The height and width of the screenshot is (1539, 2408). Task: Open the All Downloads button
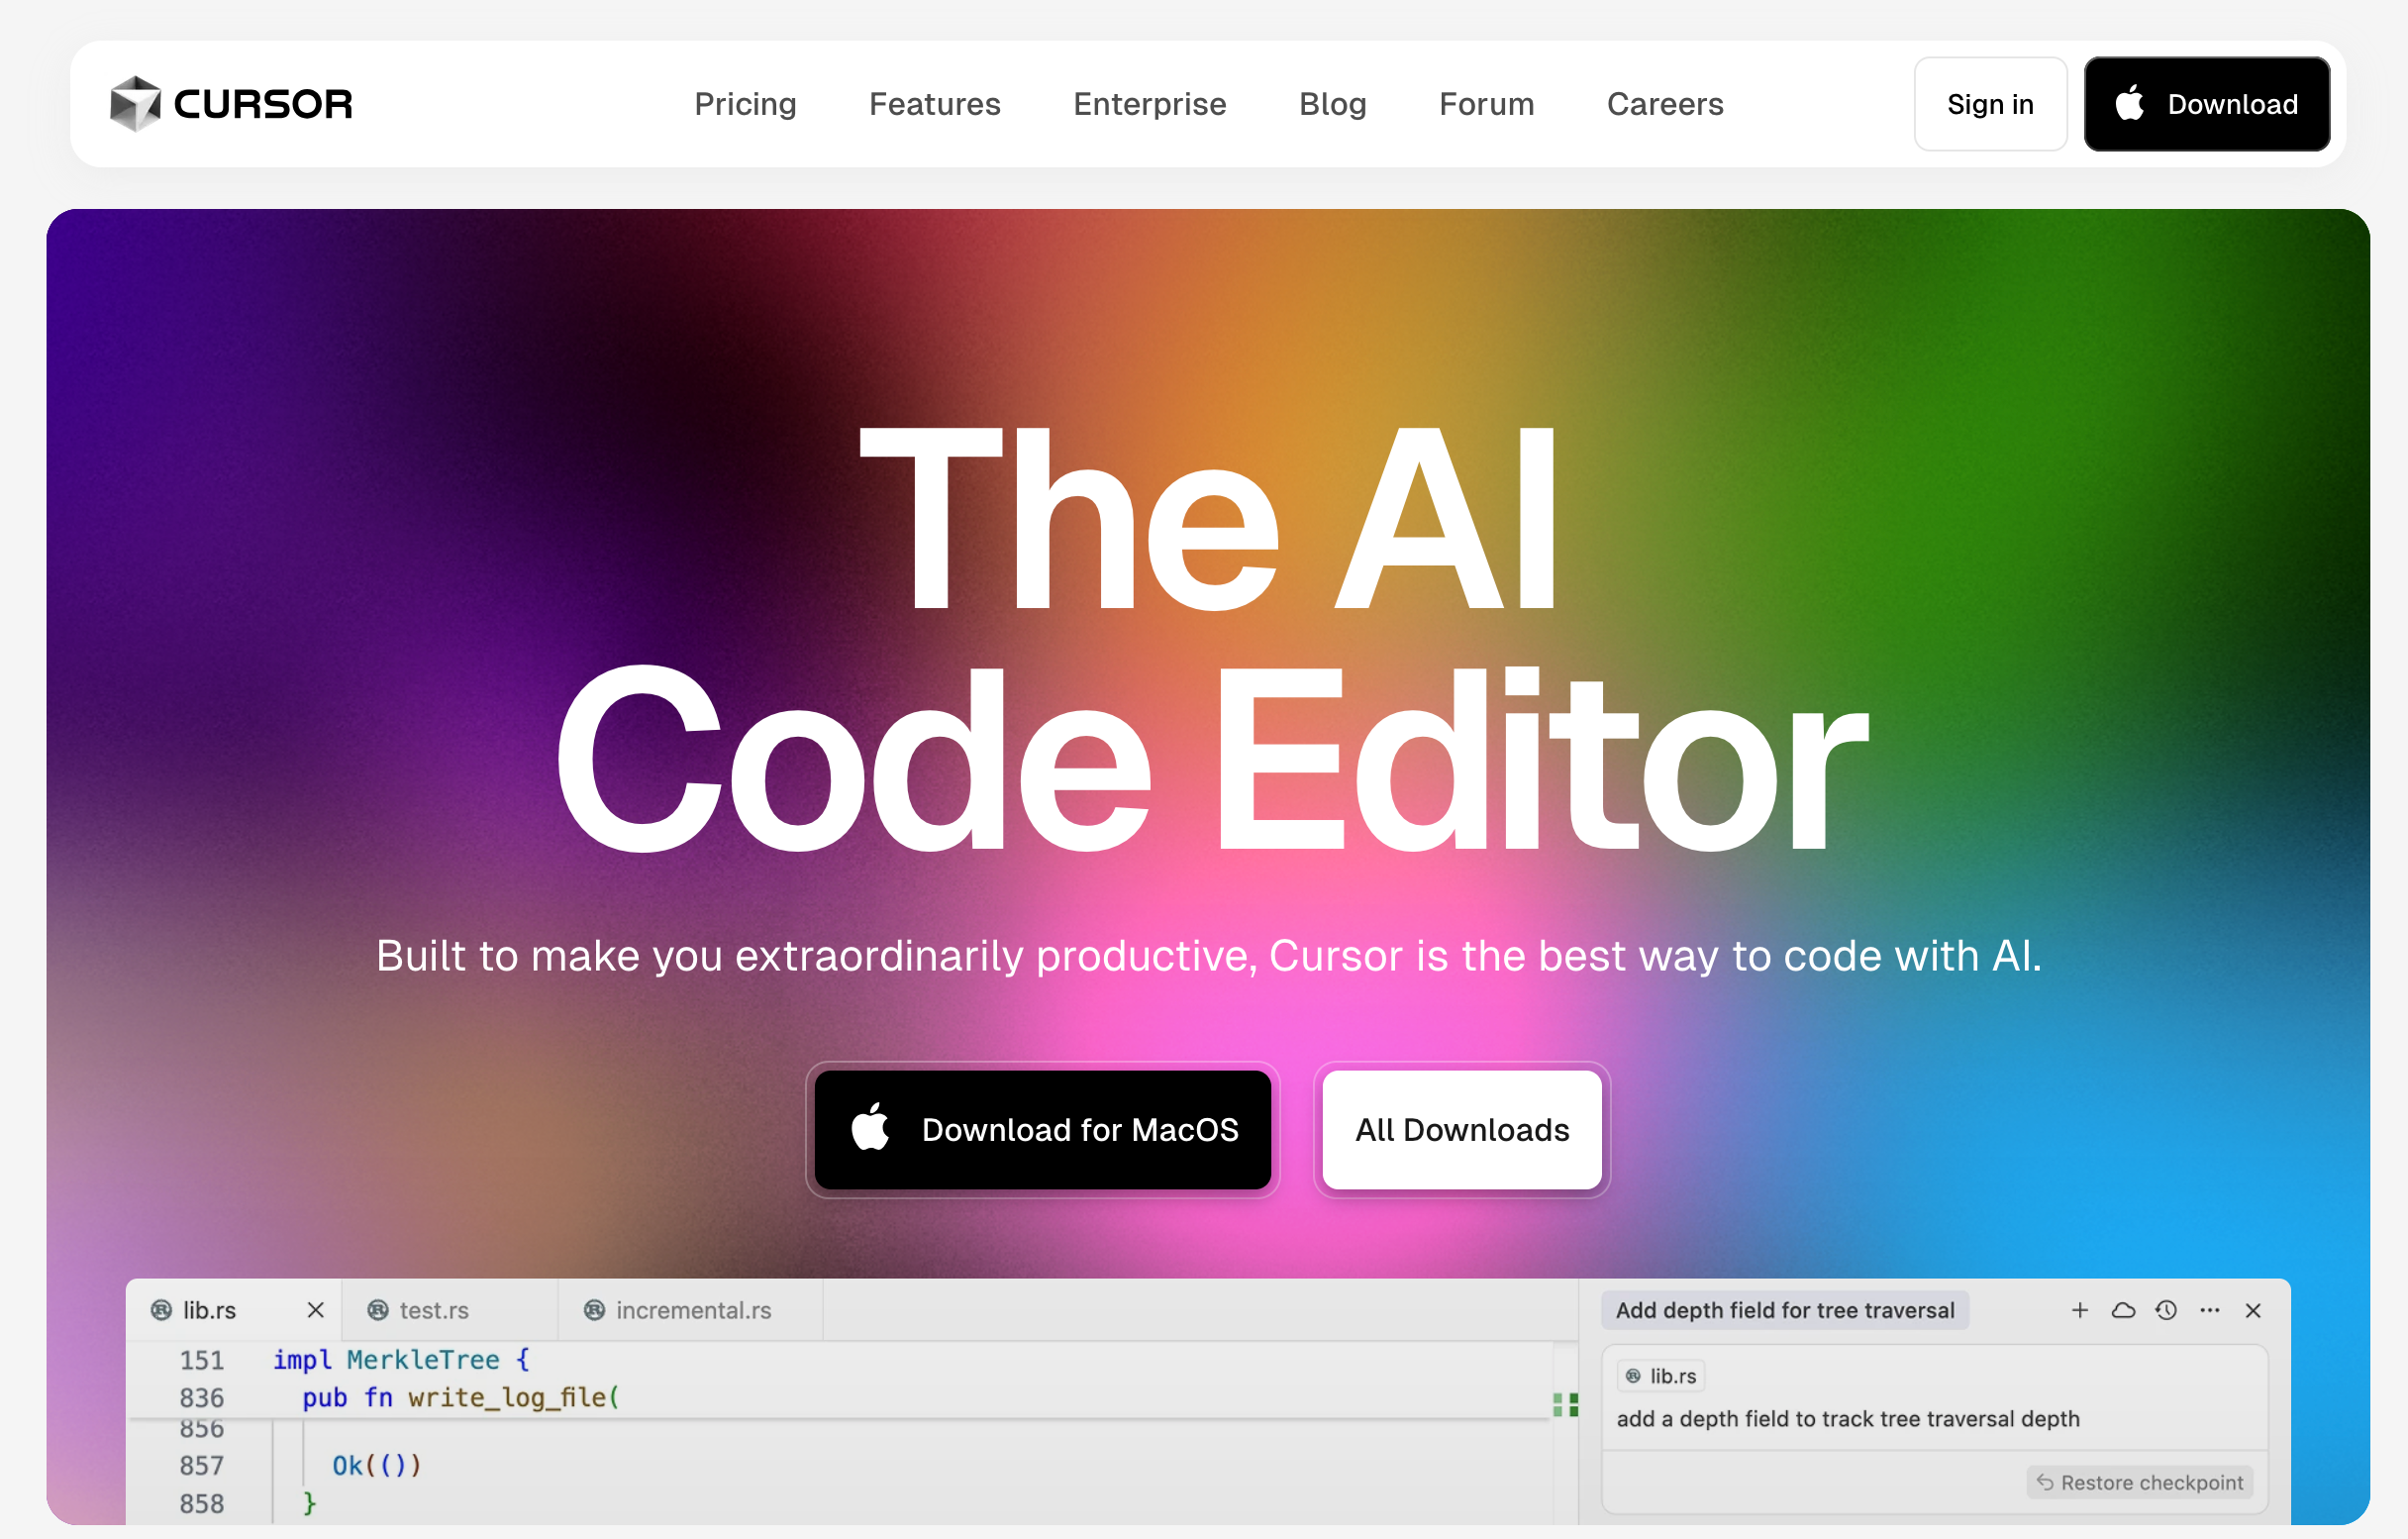pyautogui.click(x=1461, y=1130)
